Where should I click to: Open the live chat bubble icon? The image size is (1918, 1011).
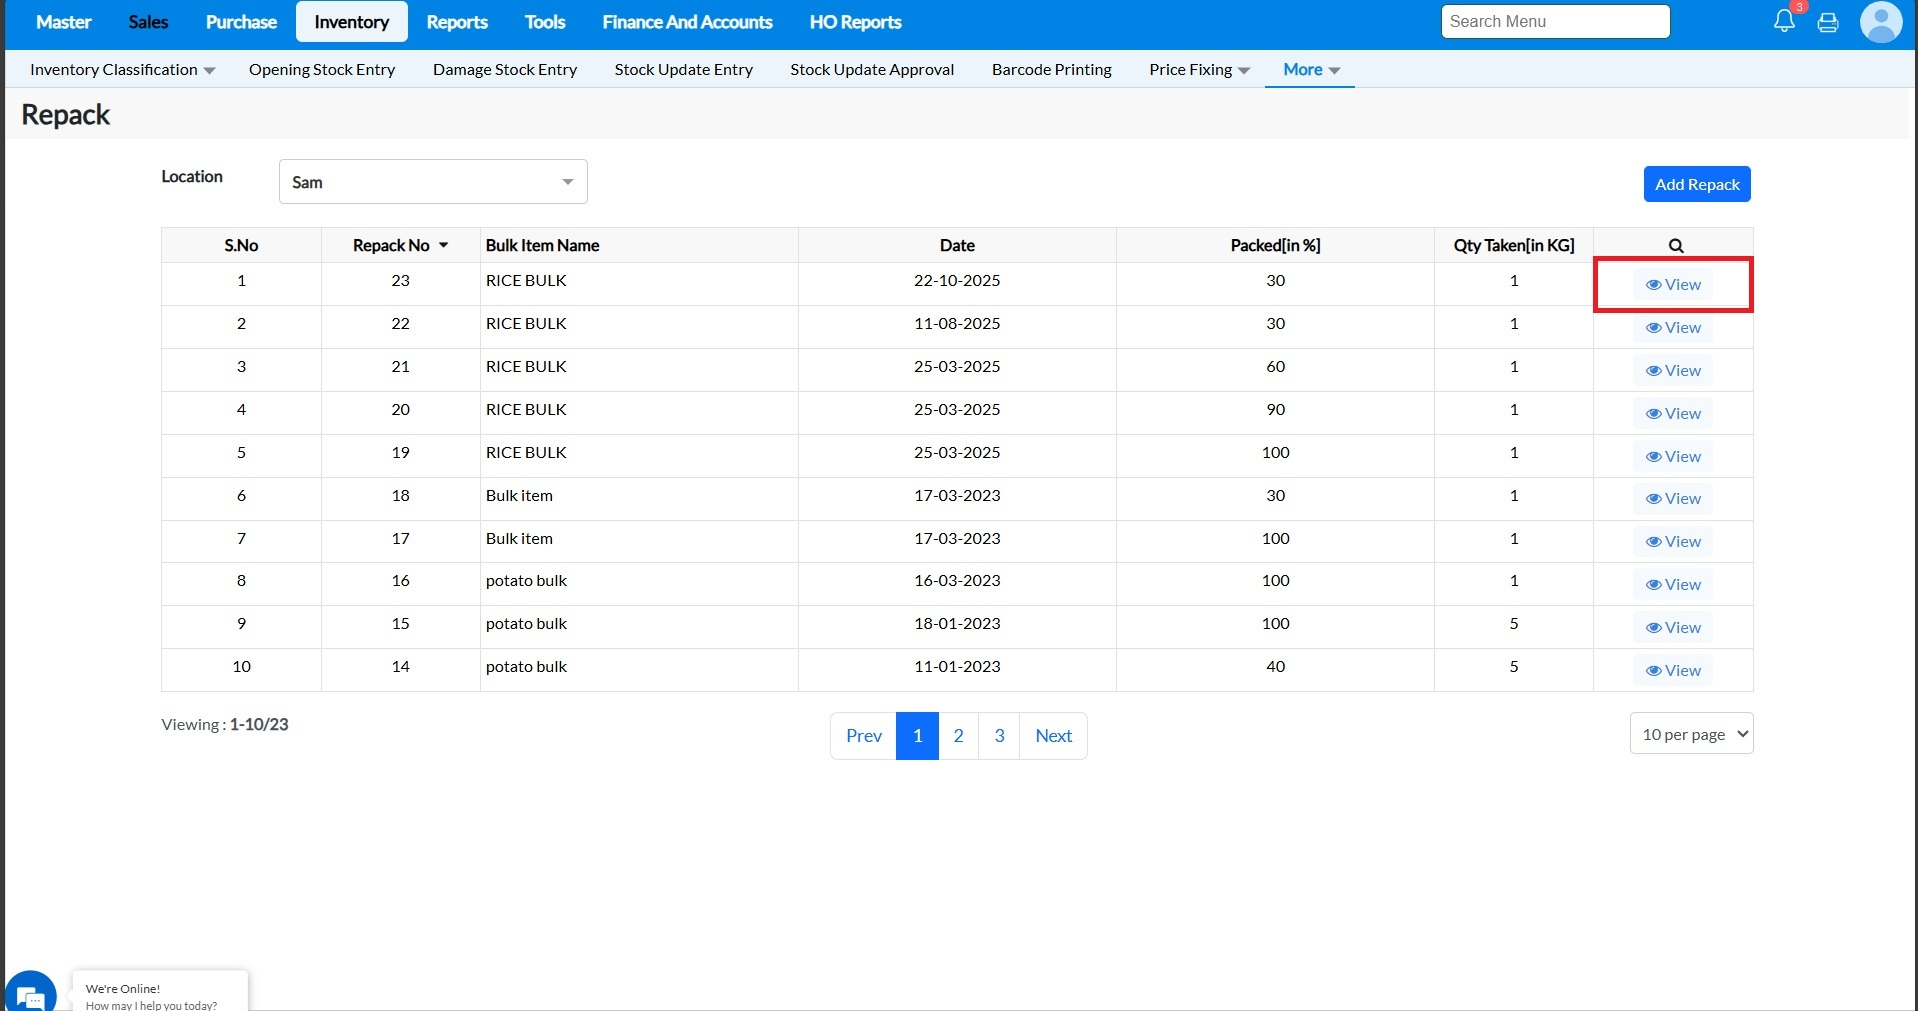click(x=30, y=995)
